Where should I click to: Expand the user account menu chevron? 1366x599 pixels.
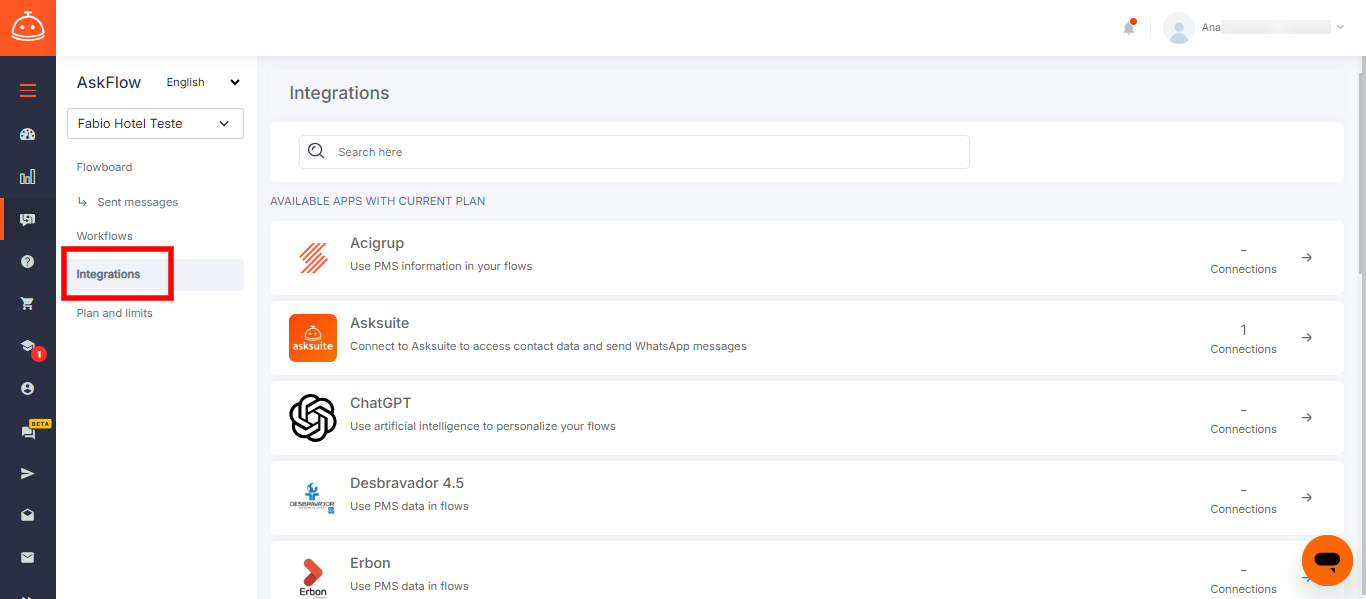coord(1340,28)
